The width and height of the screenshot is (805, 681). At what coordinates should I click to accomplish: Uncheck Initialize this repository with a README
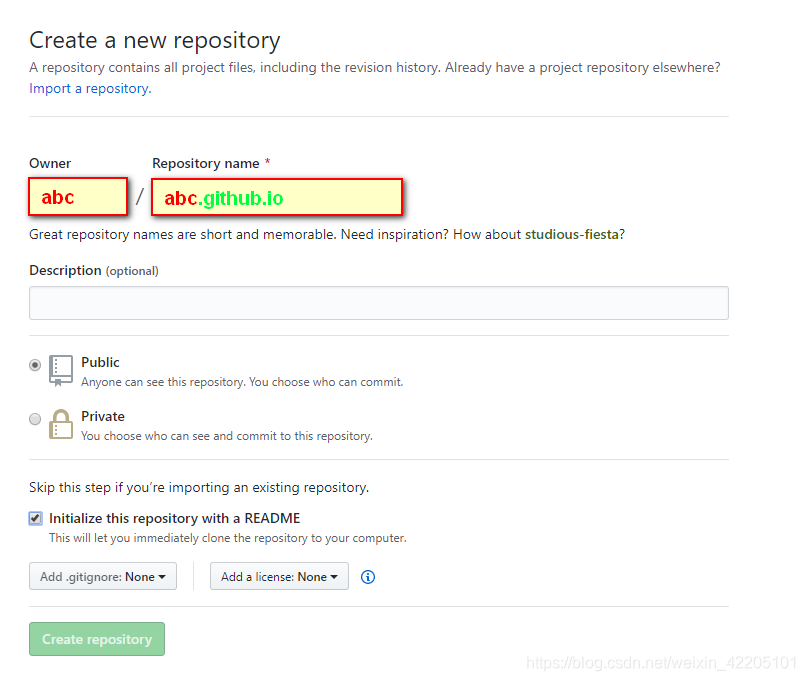click(x=35, y=518)
